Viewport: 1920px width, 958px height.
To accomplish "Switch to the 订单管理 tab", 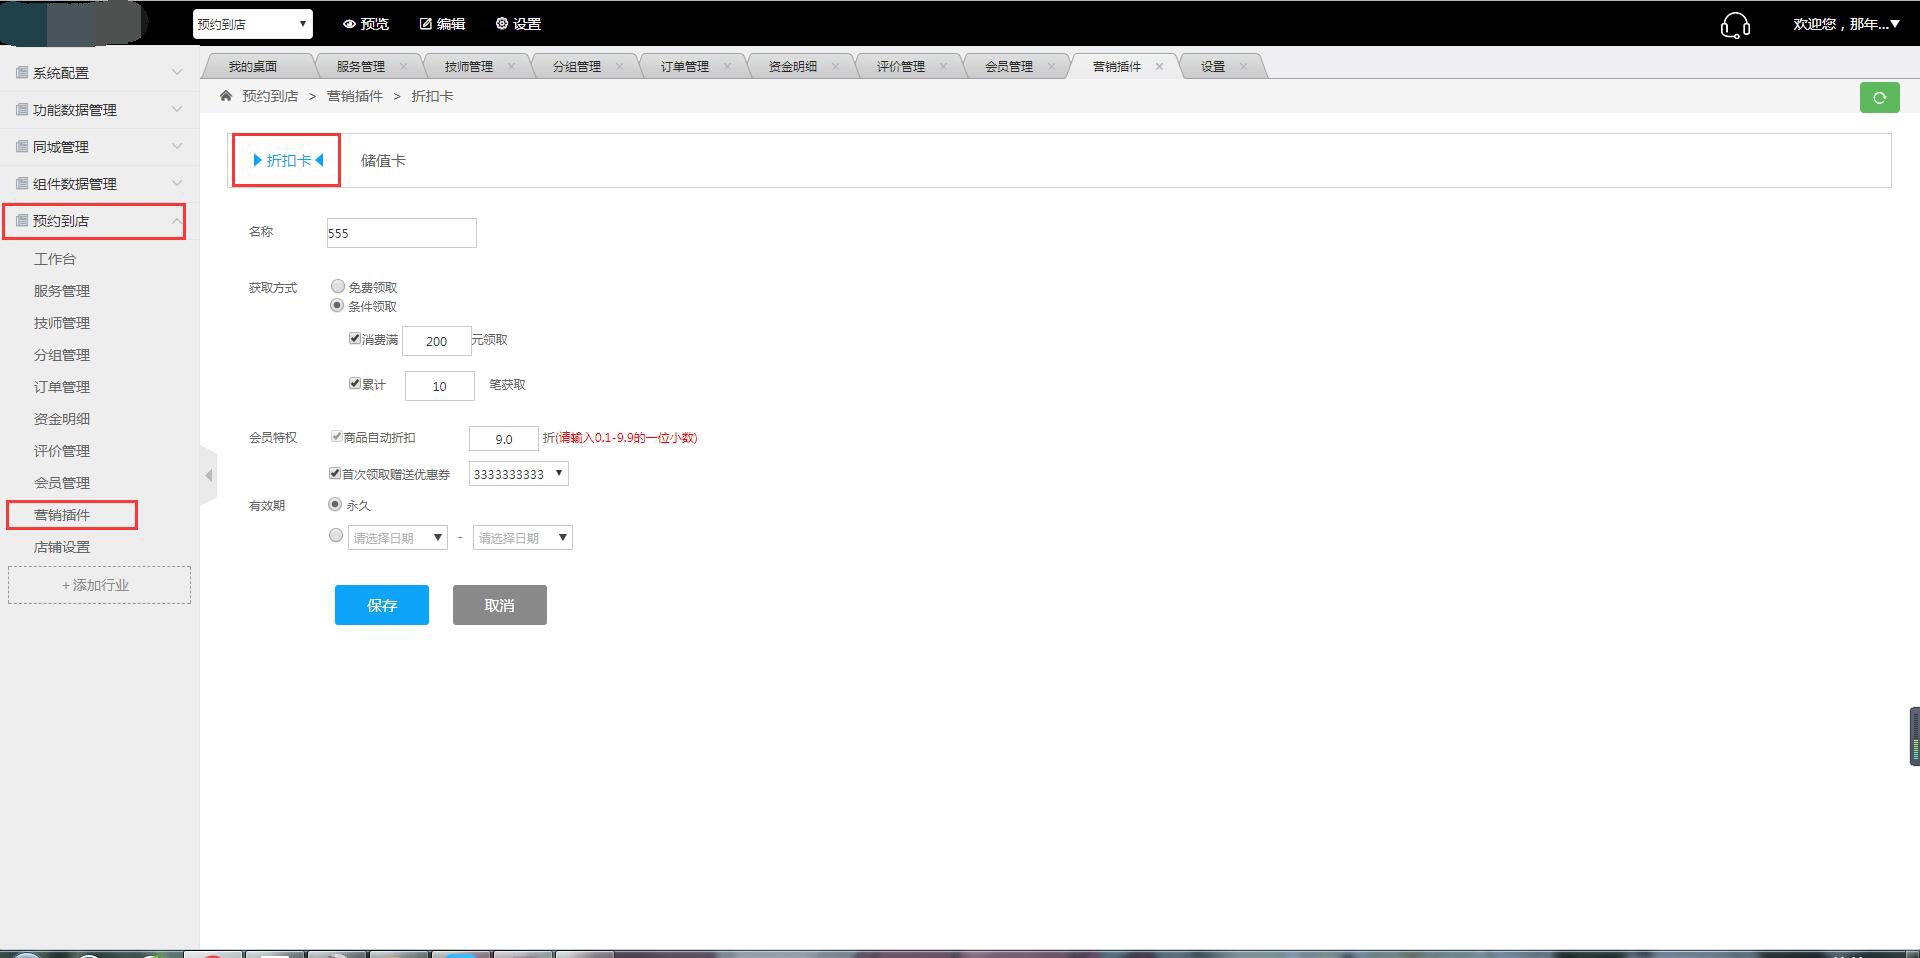I will [x=685, y=67].
